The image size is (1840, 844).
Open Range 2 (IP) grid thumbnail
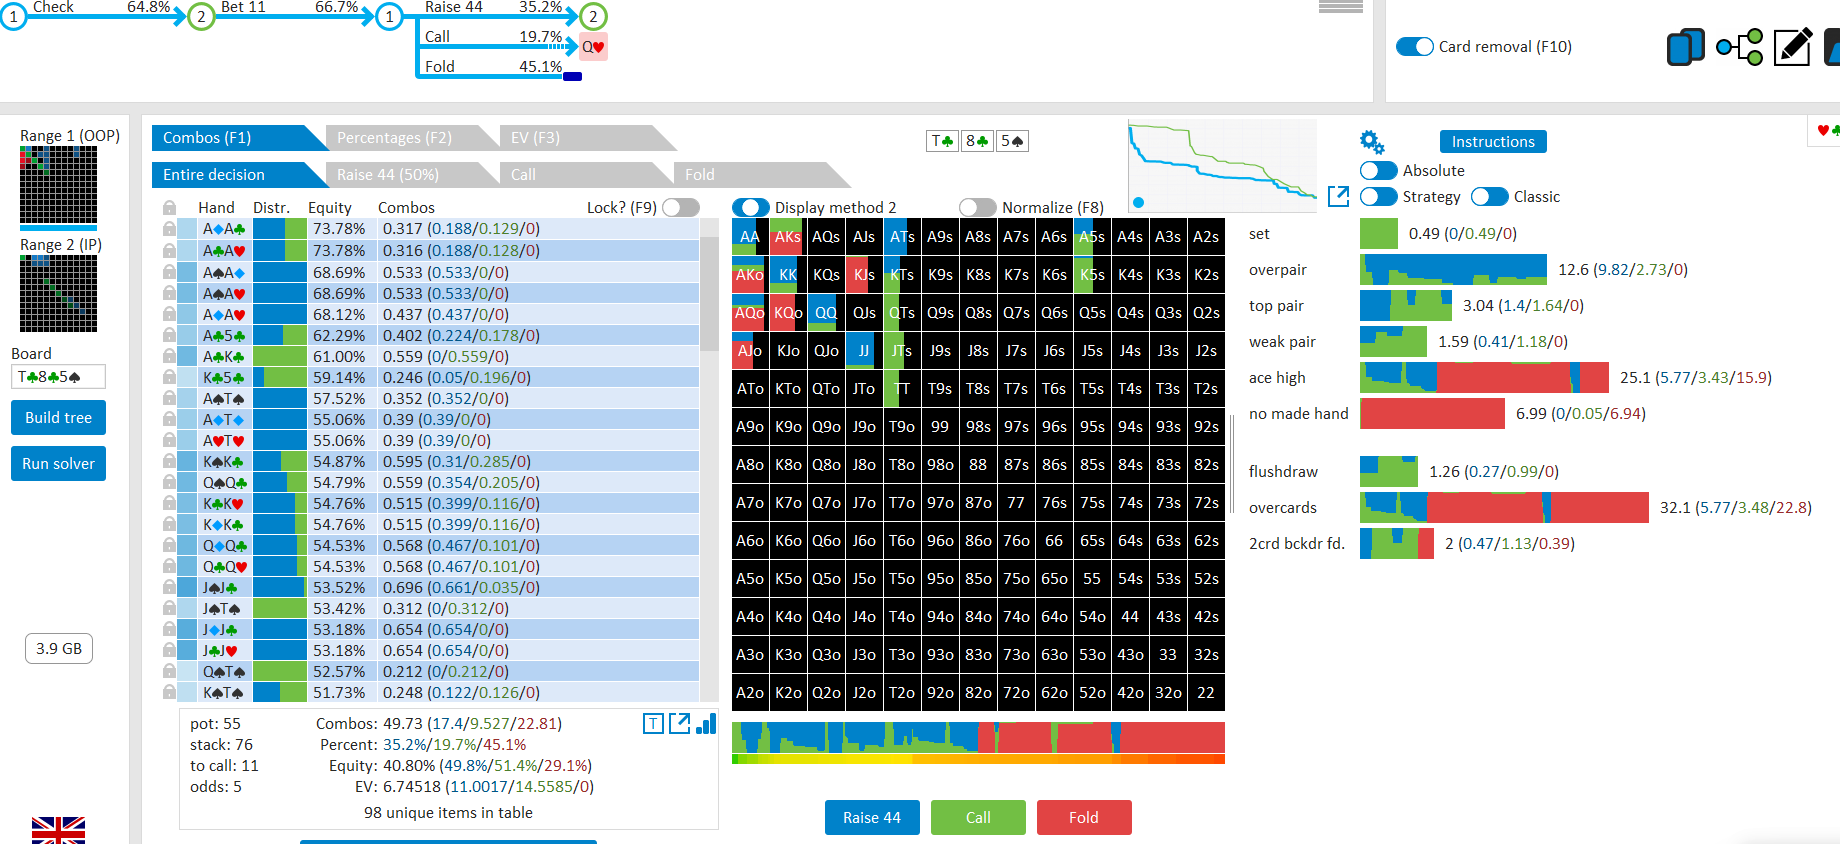58,293
